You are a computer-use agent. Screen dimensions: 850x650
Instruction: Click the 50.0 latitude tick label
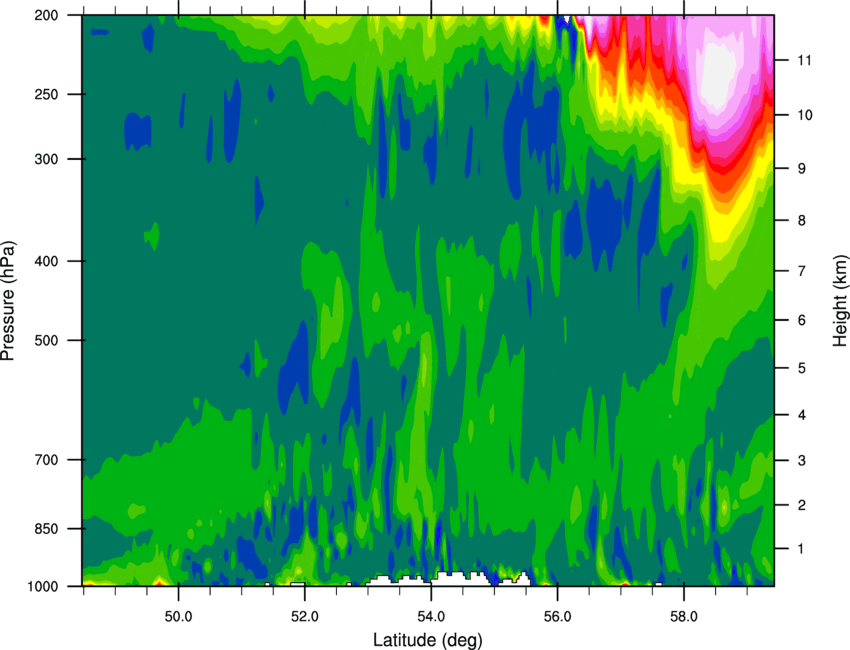pos(178,617)
